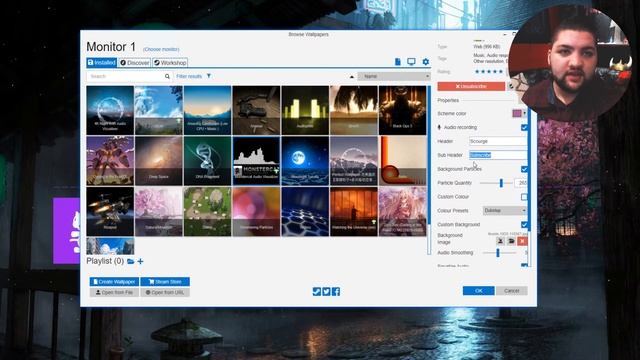Enable the Custom Colour checkbox

pos(524,197)
